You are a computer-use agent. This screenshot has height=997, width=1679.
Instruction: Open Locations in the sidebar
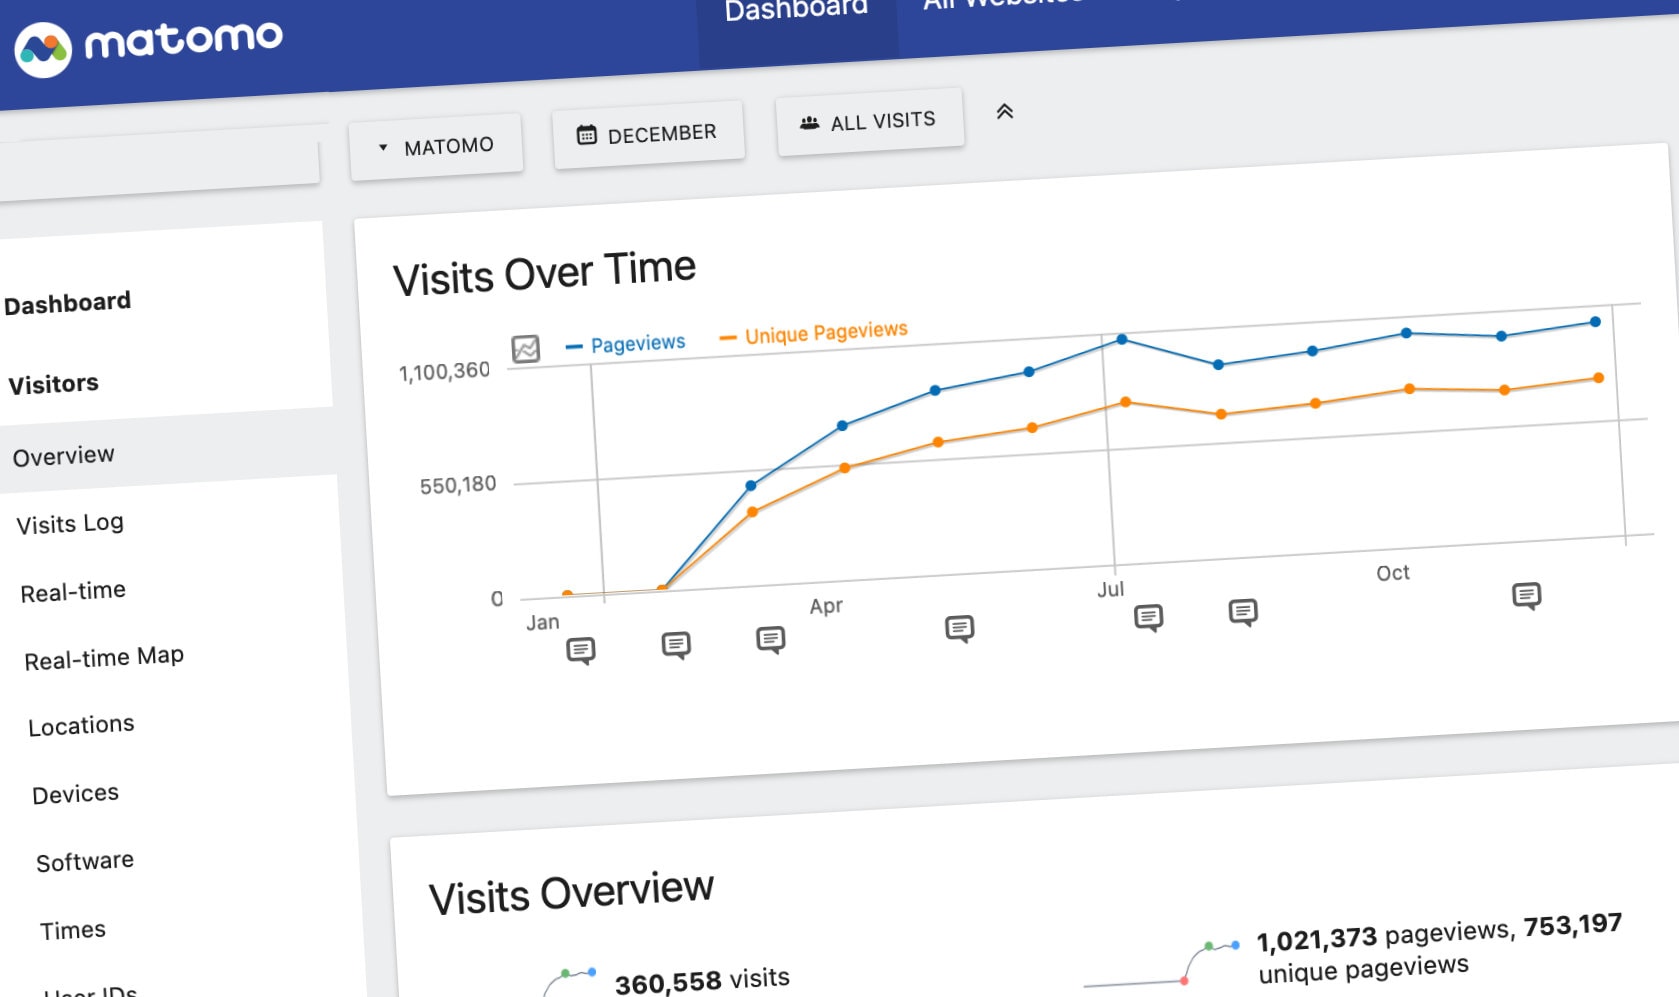pyautogui.click(x=81, y=725)
